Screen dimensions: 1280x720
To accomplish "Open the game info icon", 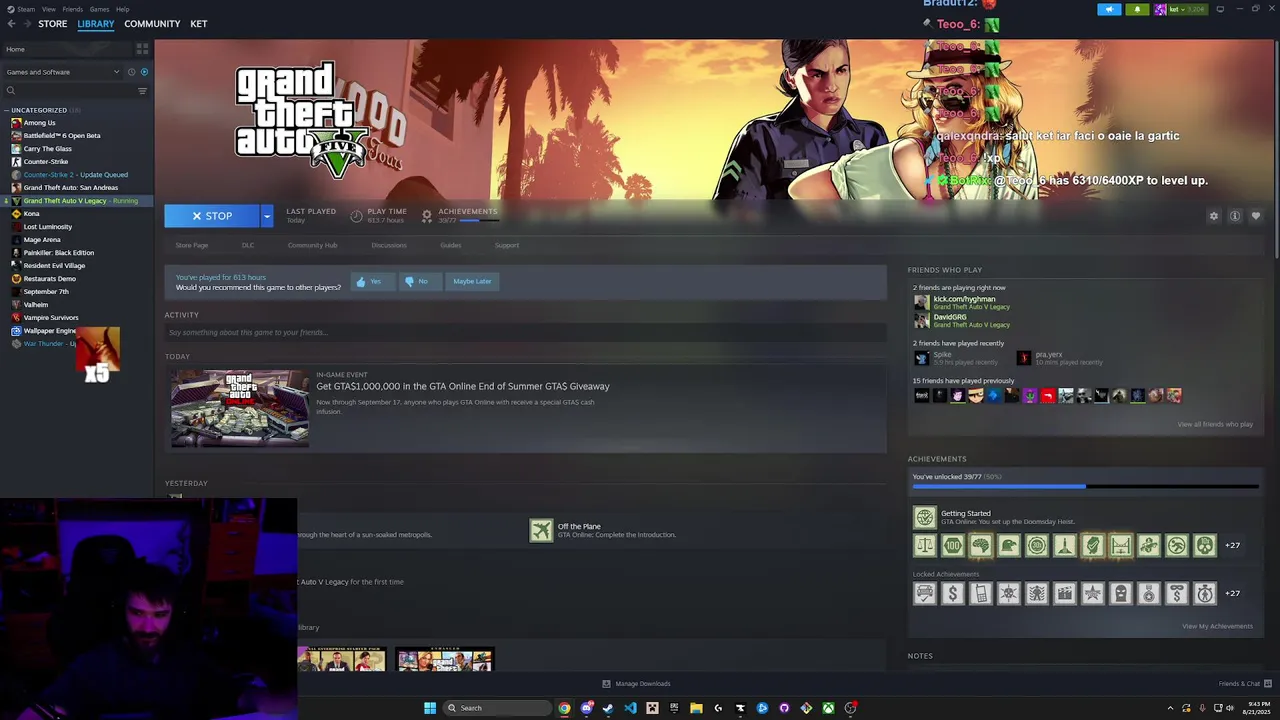I will 1235,216.
